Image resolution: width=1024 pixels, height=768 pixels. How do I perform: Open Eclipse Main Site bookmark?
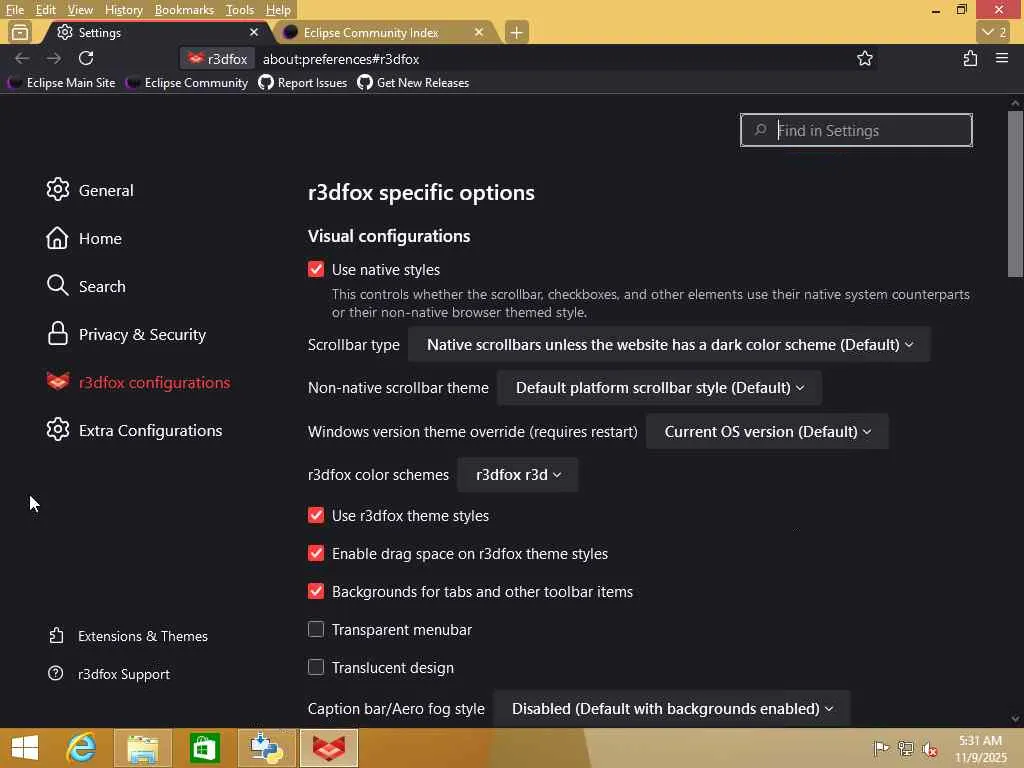pyautogui.click(x=62, y=82)
